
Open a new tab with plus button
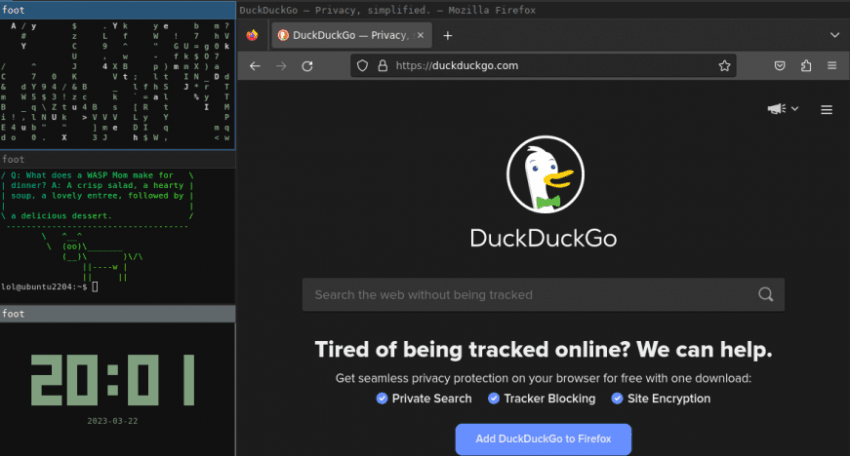(447, 35)
